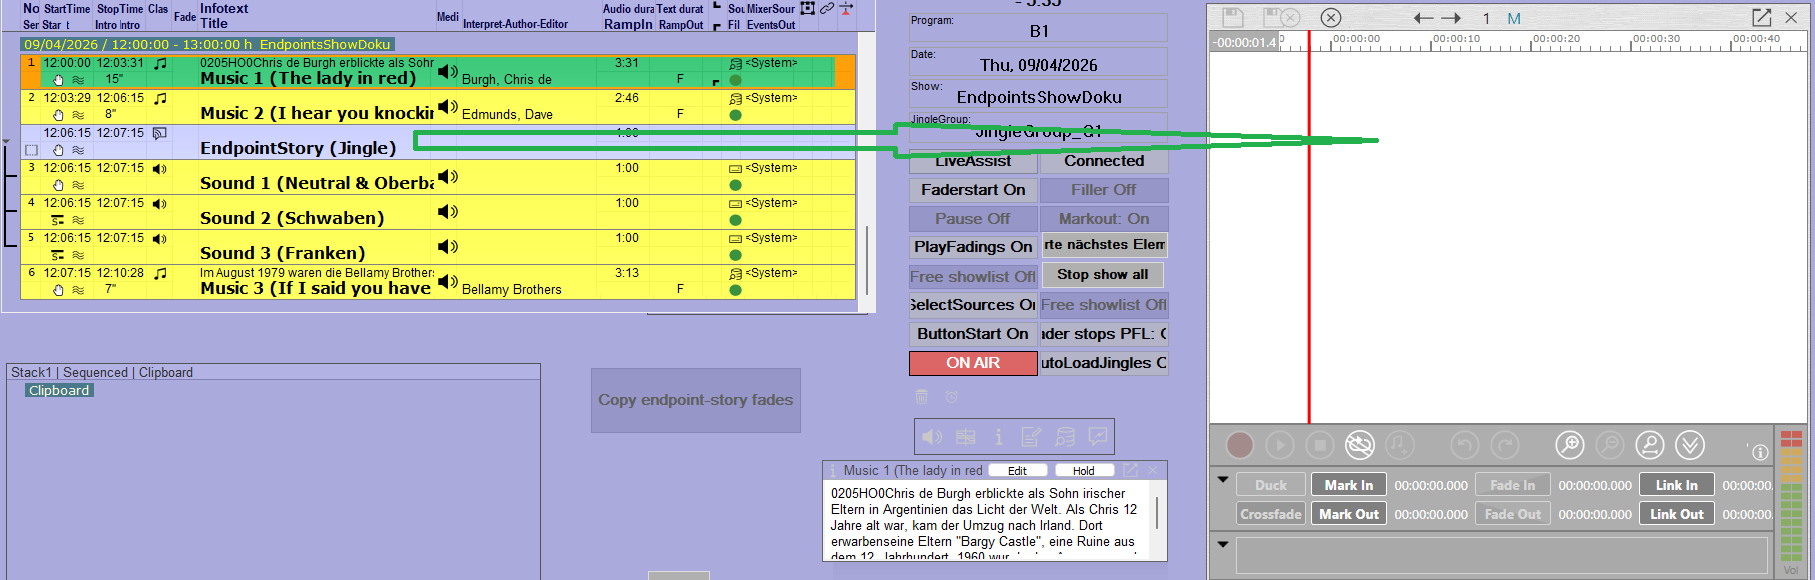This screenshot has width=1815, height=580.
Task: Zoom in with magnifier plus icon
Action: click(x=1570, y=445)
